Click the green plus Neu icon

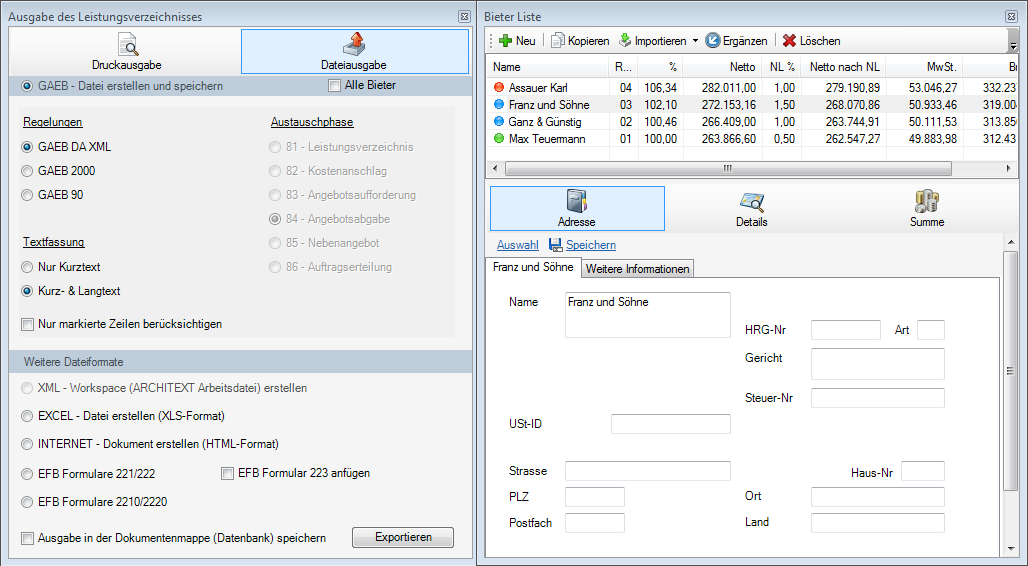(x=505, y=41)
